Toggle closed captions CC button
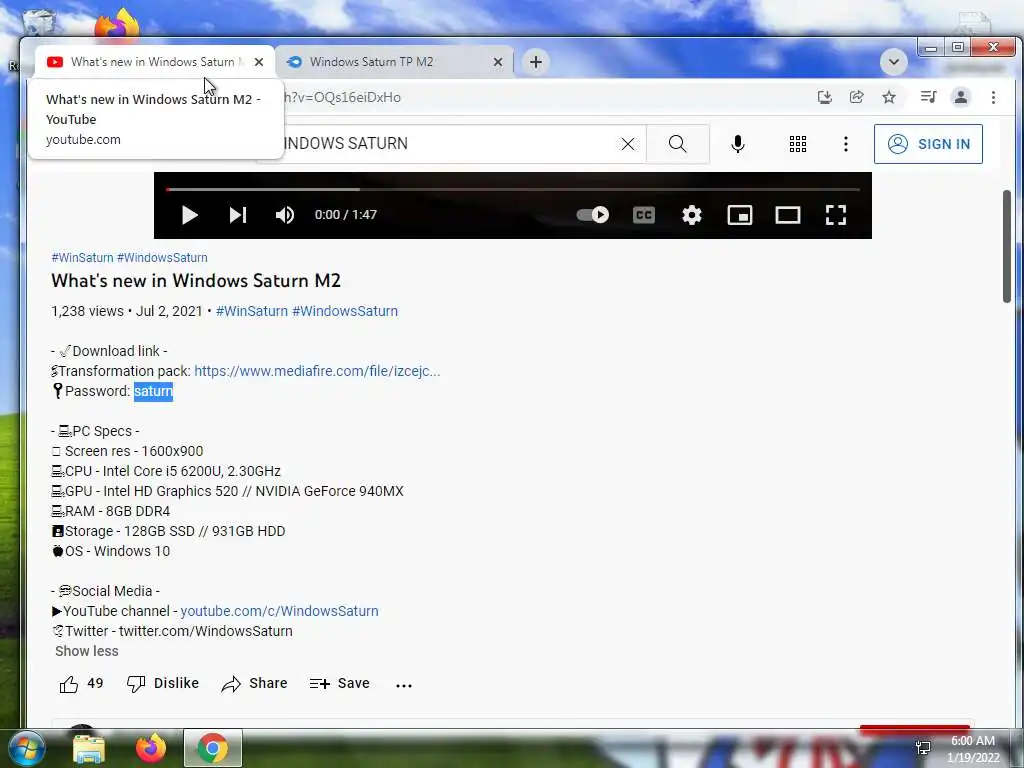The height and width of the screenshot is (768, 1024). click(644, 215)
